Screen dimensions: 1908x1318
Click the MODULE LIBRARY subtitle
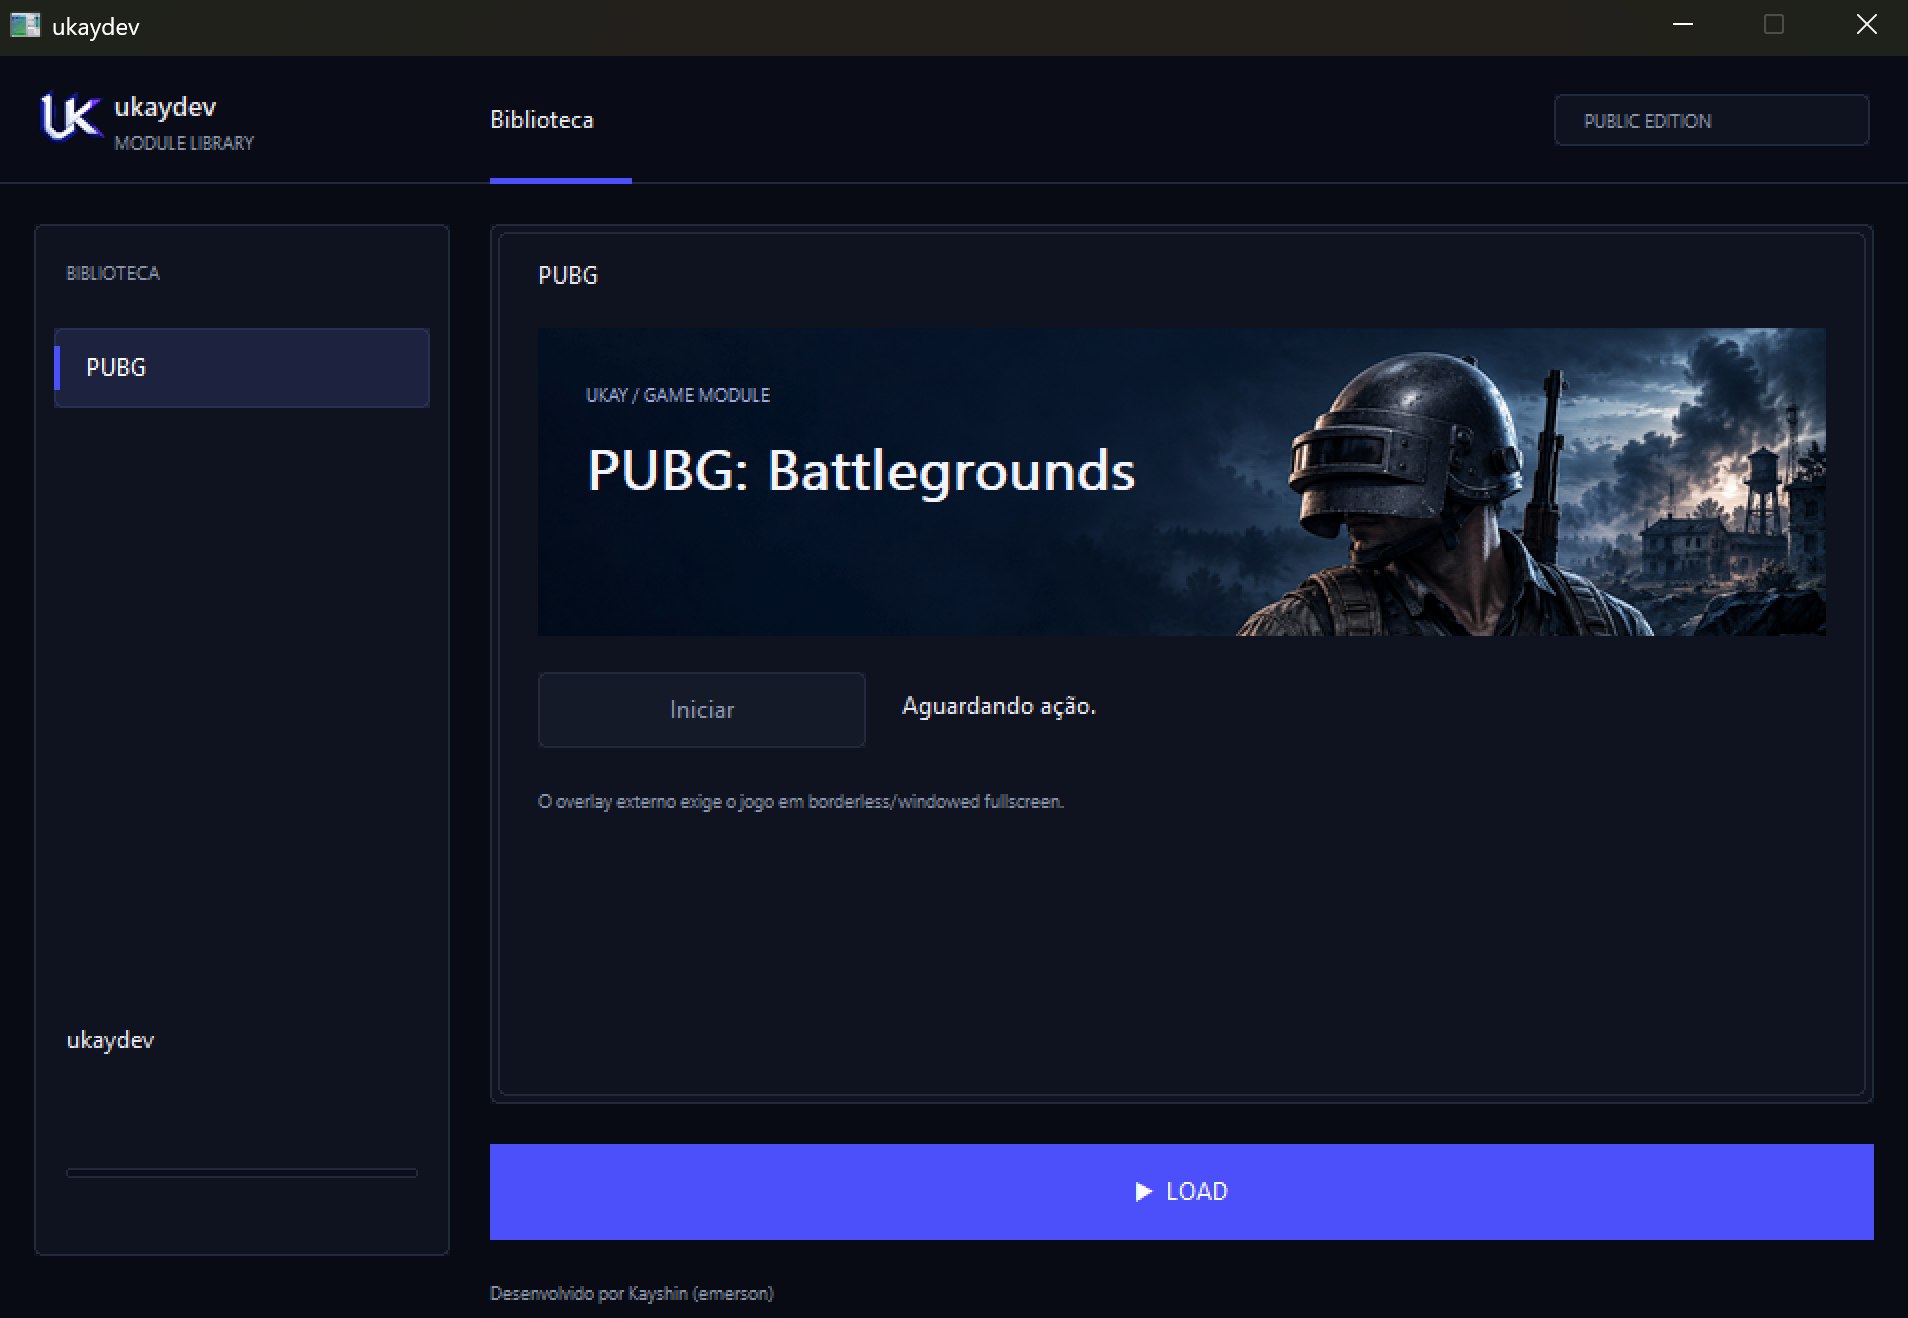click(x=184, y=143)
